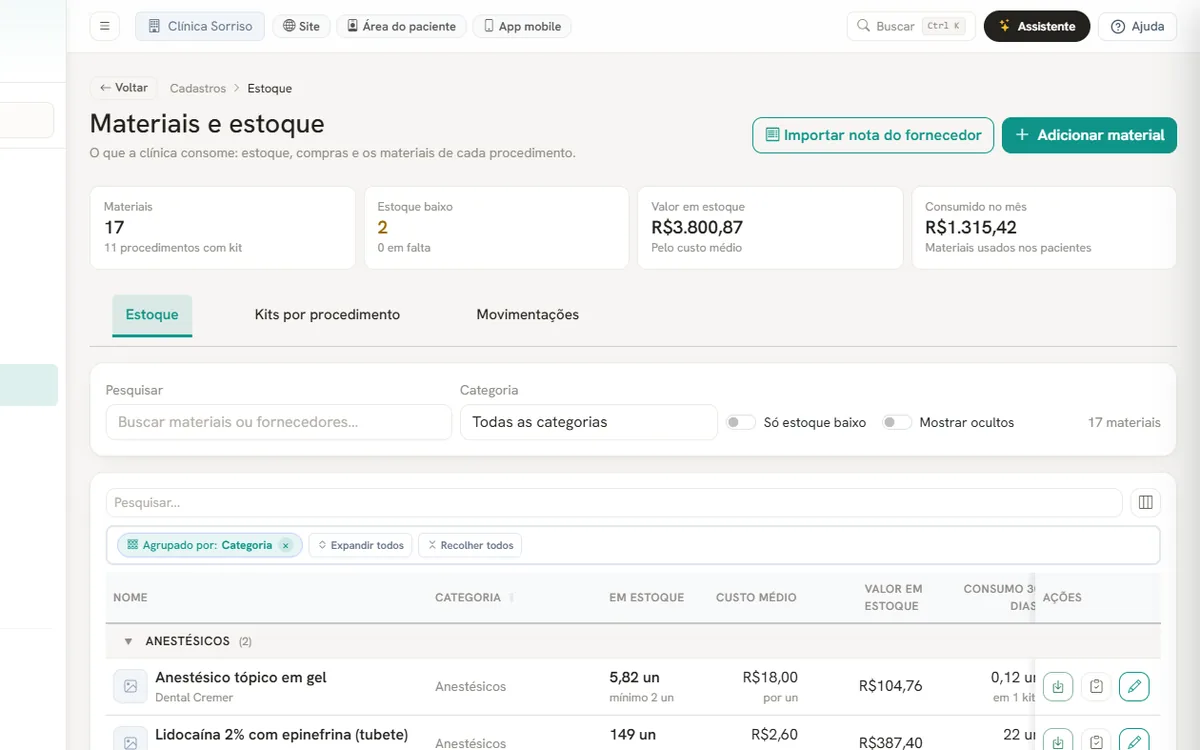Select the Estoque baixo summary card
Viewport: 1200px width, 750px height.
tap(496, 227)
